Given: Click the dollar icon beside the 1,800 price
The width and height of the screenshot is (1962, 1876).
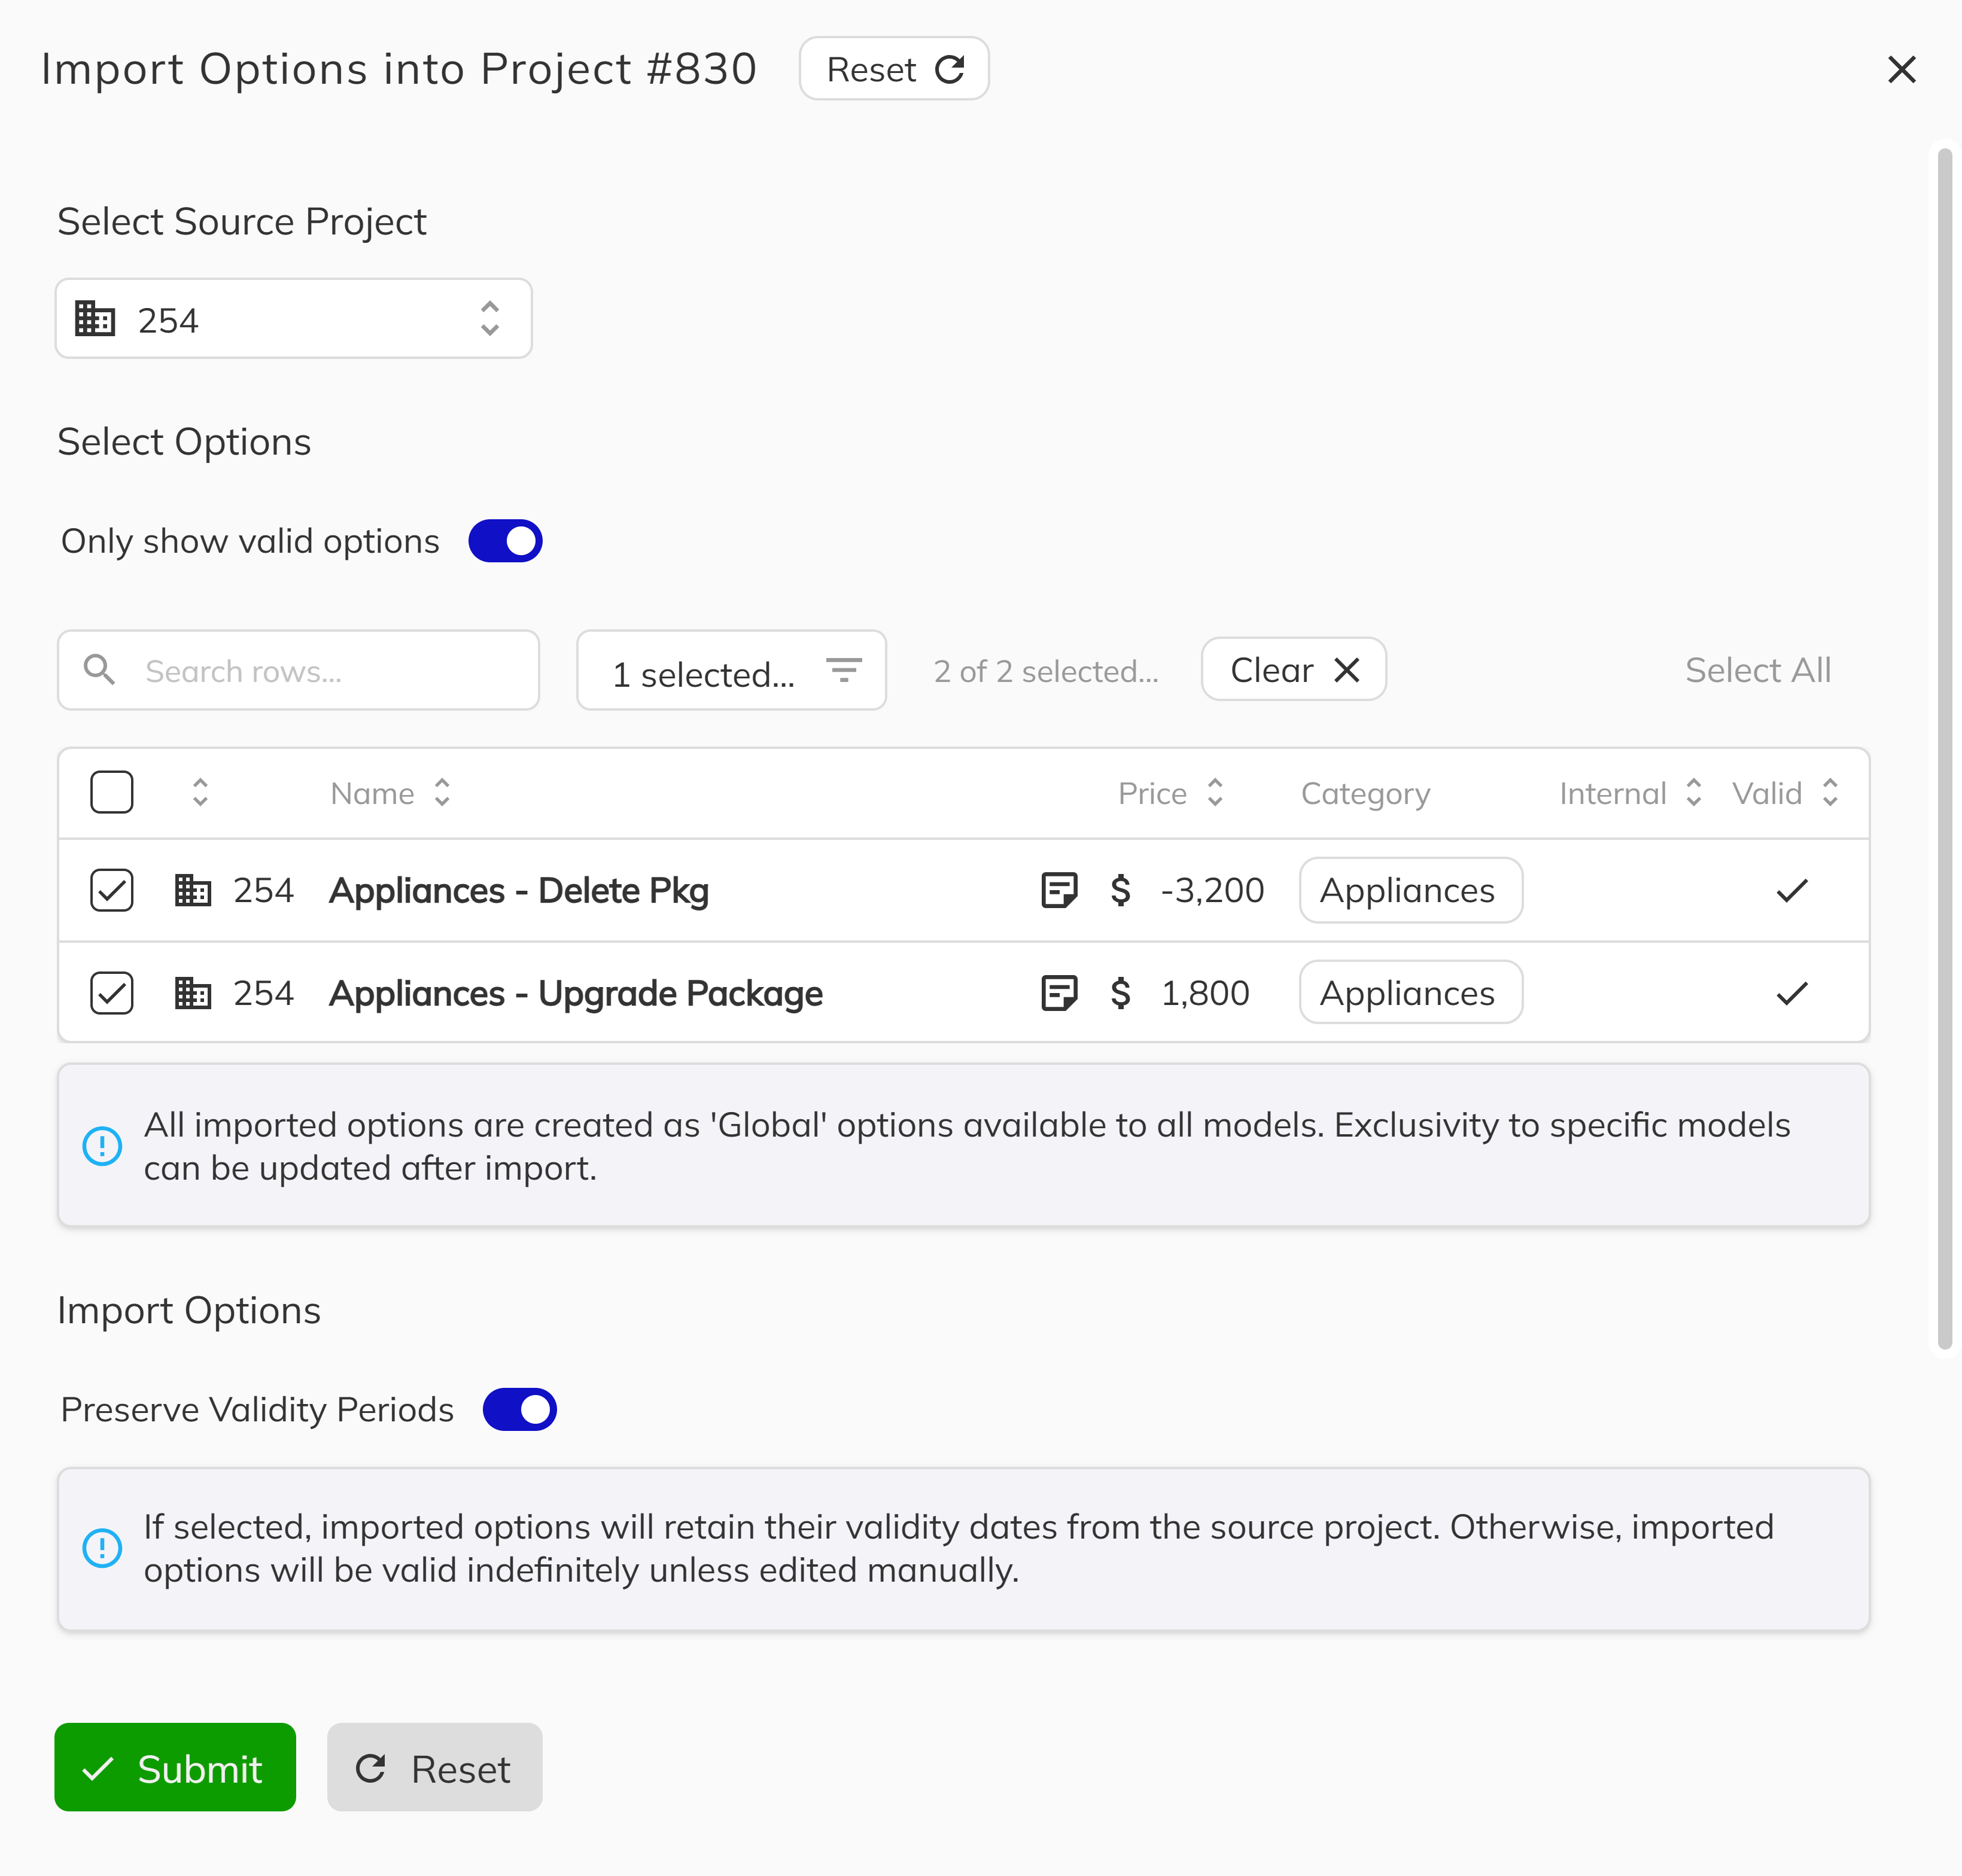Looking at the screenshot, I should pyautogui.click(x=1121, y=992).
